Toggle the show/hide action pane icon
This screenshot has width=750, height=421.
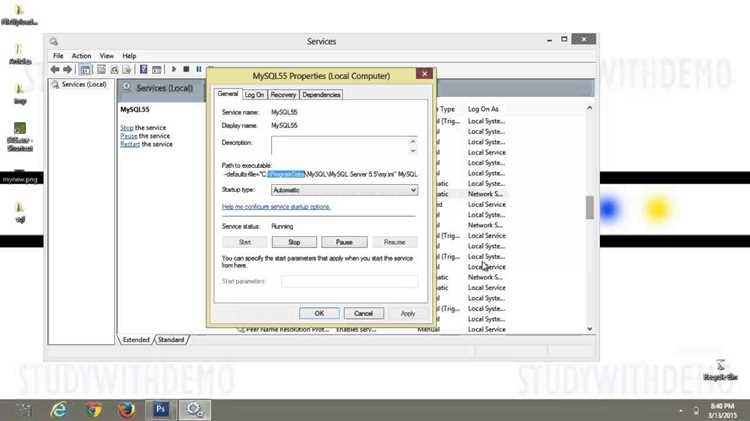click(x=156, y=69)
